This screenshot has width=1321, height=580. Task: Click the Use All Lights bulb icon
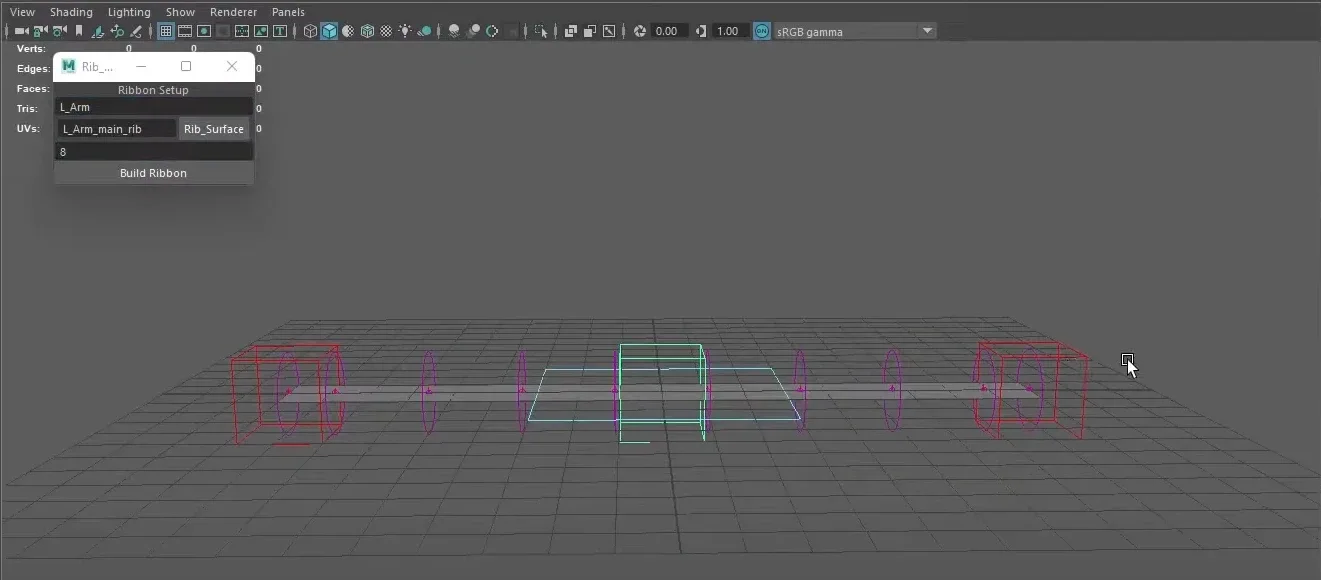[x=405, y=31]
